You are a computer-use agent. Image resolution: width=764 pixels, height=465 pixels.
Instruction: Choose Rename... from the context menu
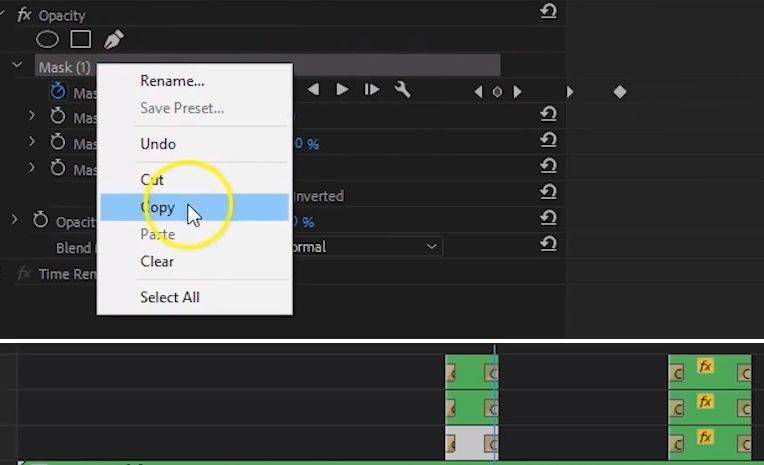pyautogui.click(x=172, y=81)
